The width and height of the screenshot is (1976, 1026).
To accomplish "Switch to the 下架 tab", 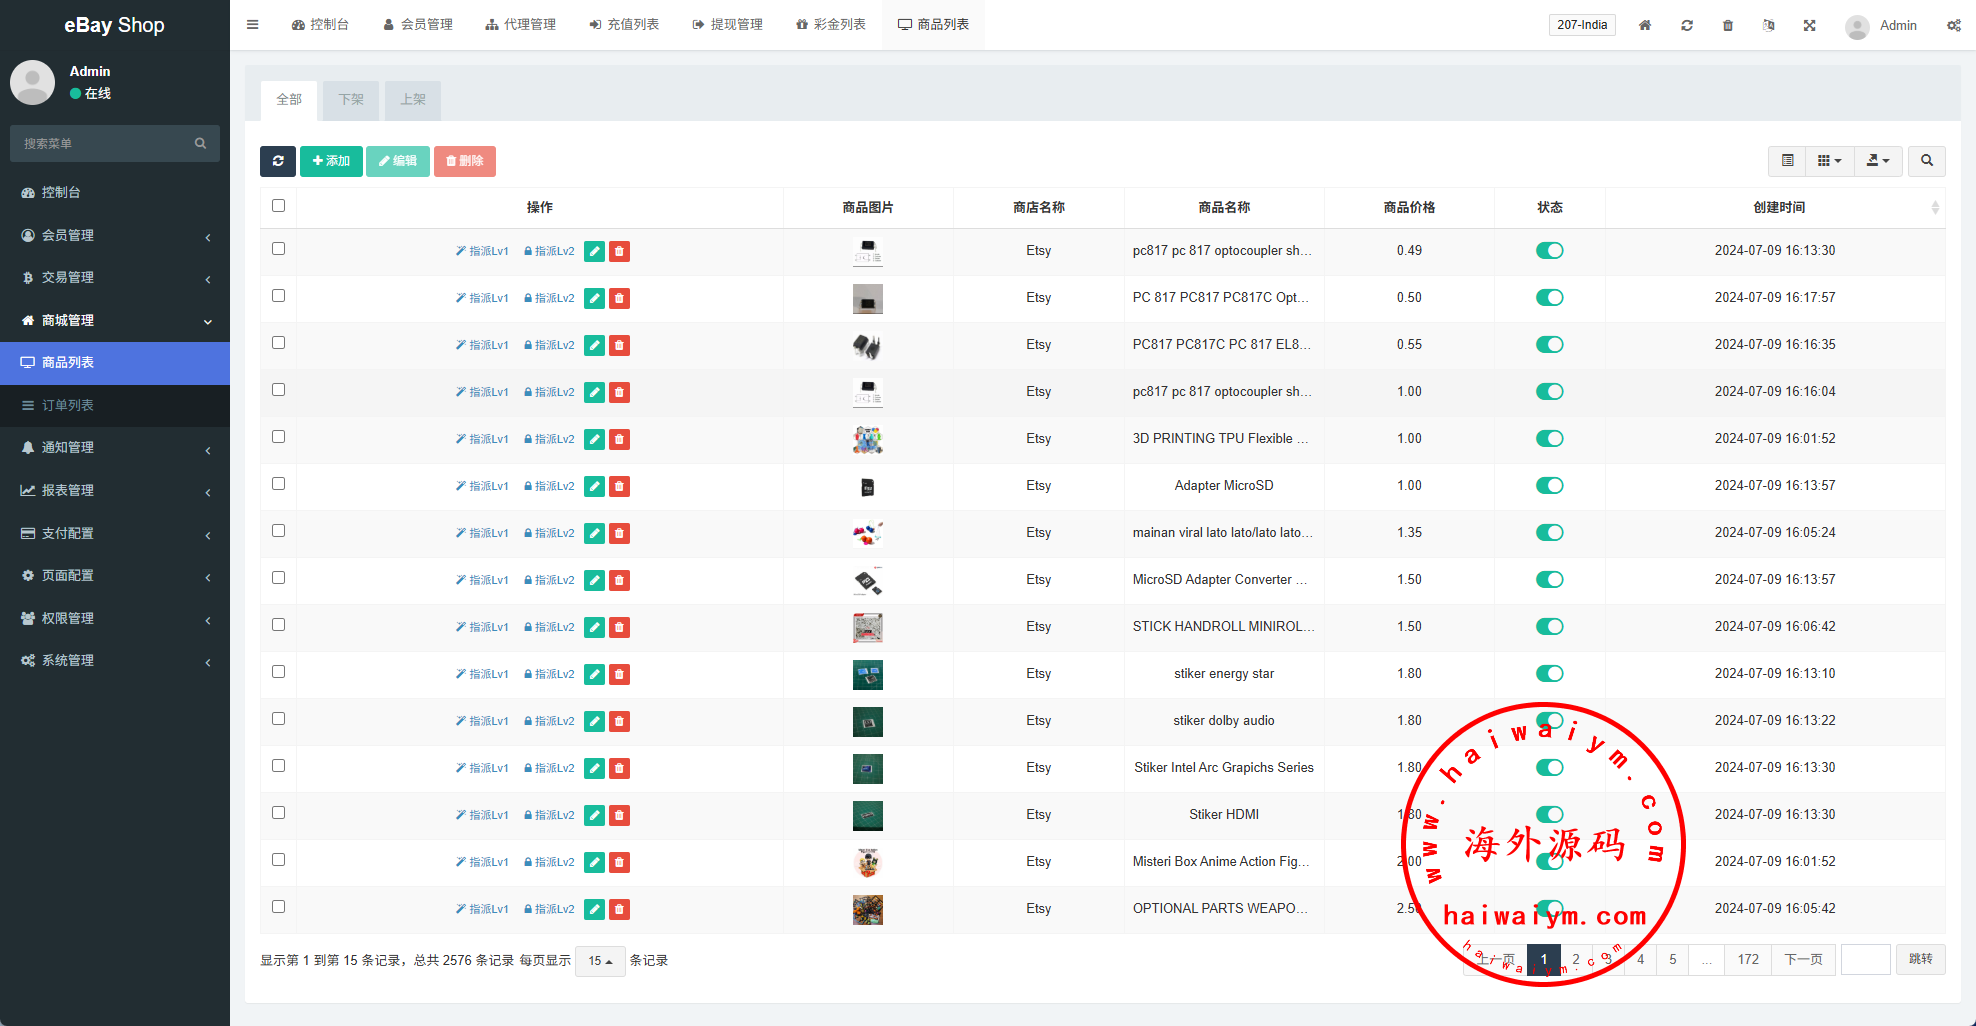I will 351,100.
